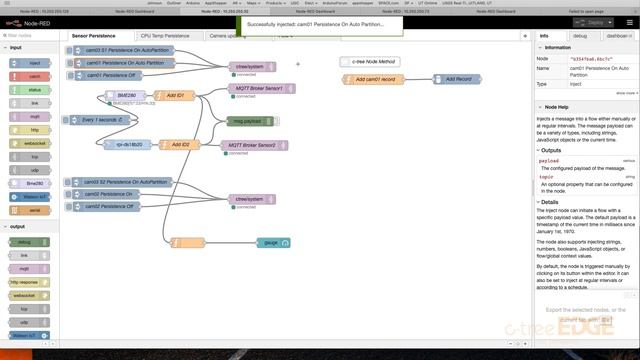Select the rpi-ds18b20 sensor node on canvas
640x360 pixels.
pos(127,144)
